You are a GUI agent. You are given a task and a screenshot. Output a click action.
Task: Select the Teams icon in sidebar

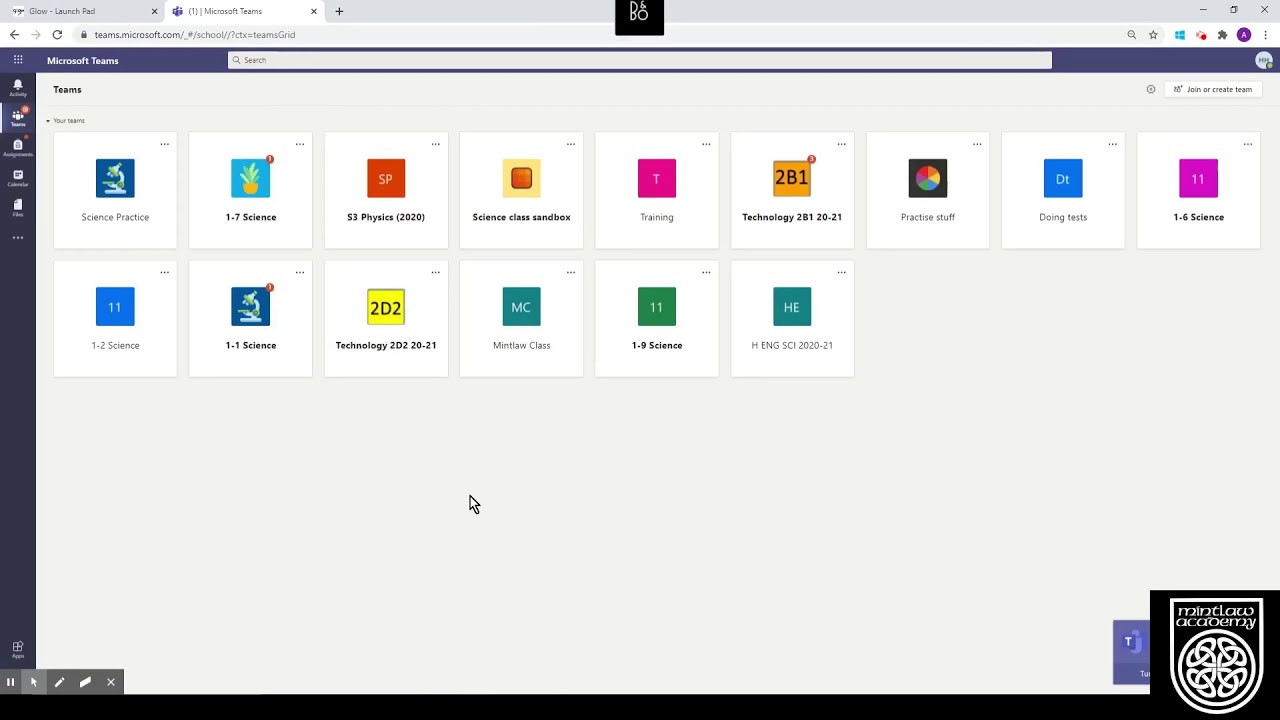18,118
